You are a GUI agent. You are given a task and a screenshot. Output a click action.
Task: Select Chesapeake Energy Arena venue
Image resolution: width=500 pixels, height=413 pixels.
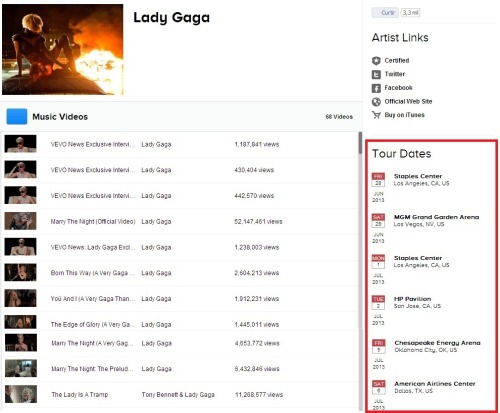tap(437, 343)
